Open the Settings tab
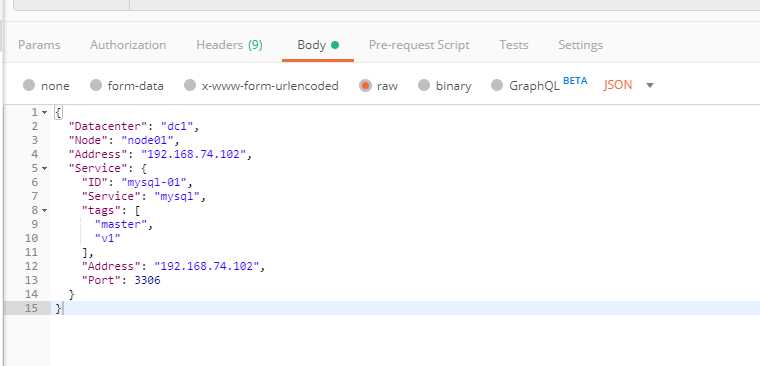This screenshot has height=366, width=760. point(581,45)
